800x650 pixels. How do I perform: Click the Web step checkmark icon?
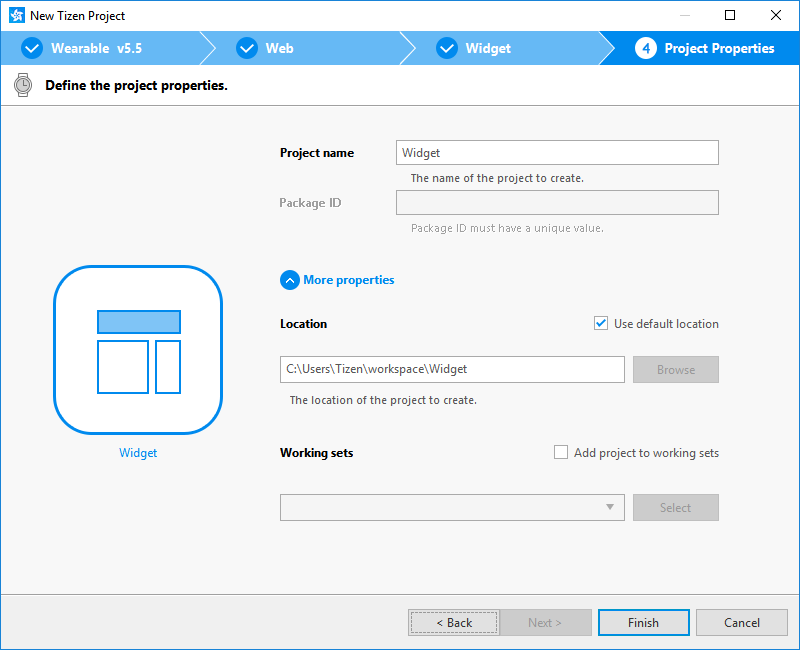(x=246, y=48)
